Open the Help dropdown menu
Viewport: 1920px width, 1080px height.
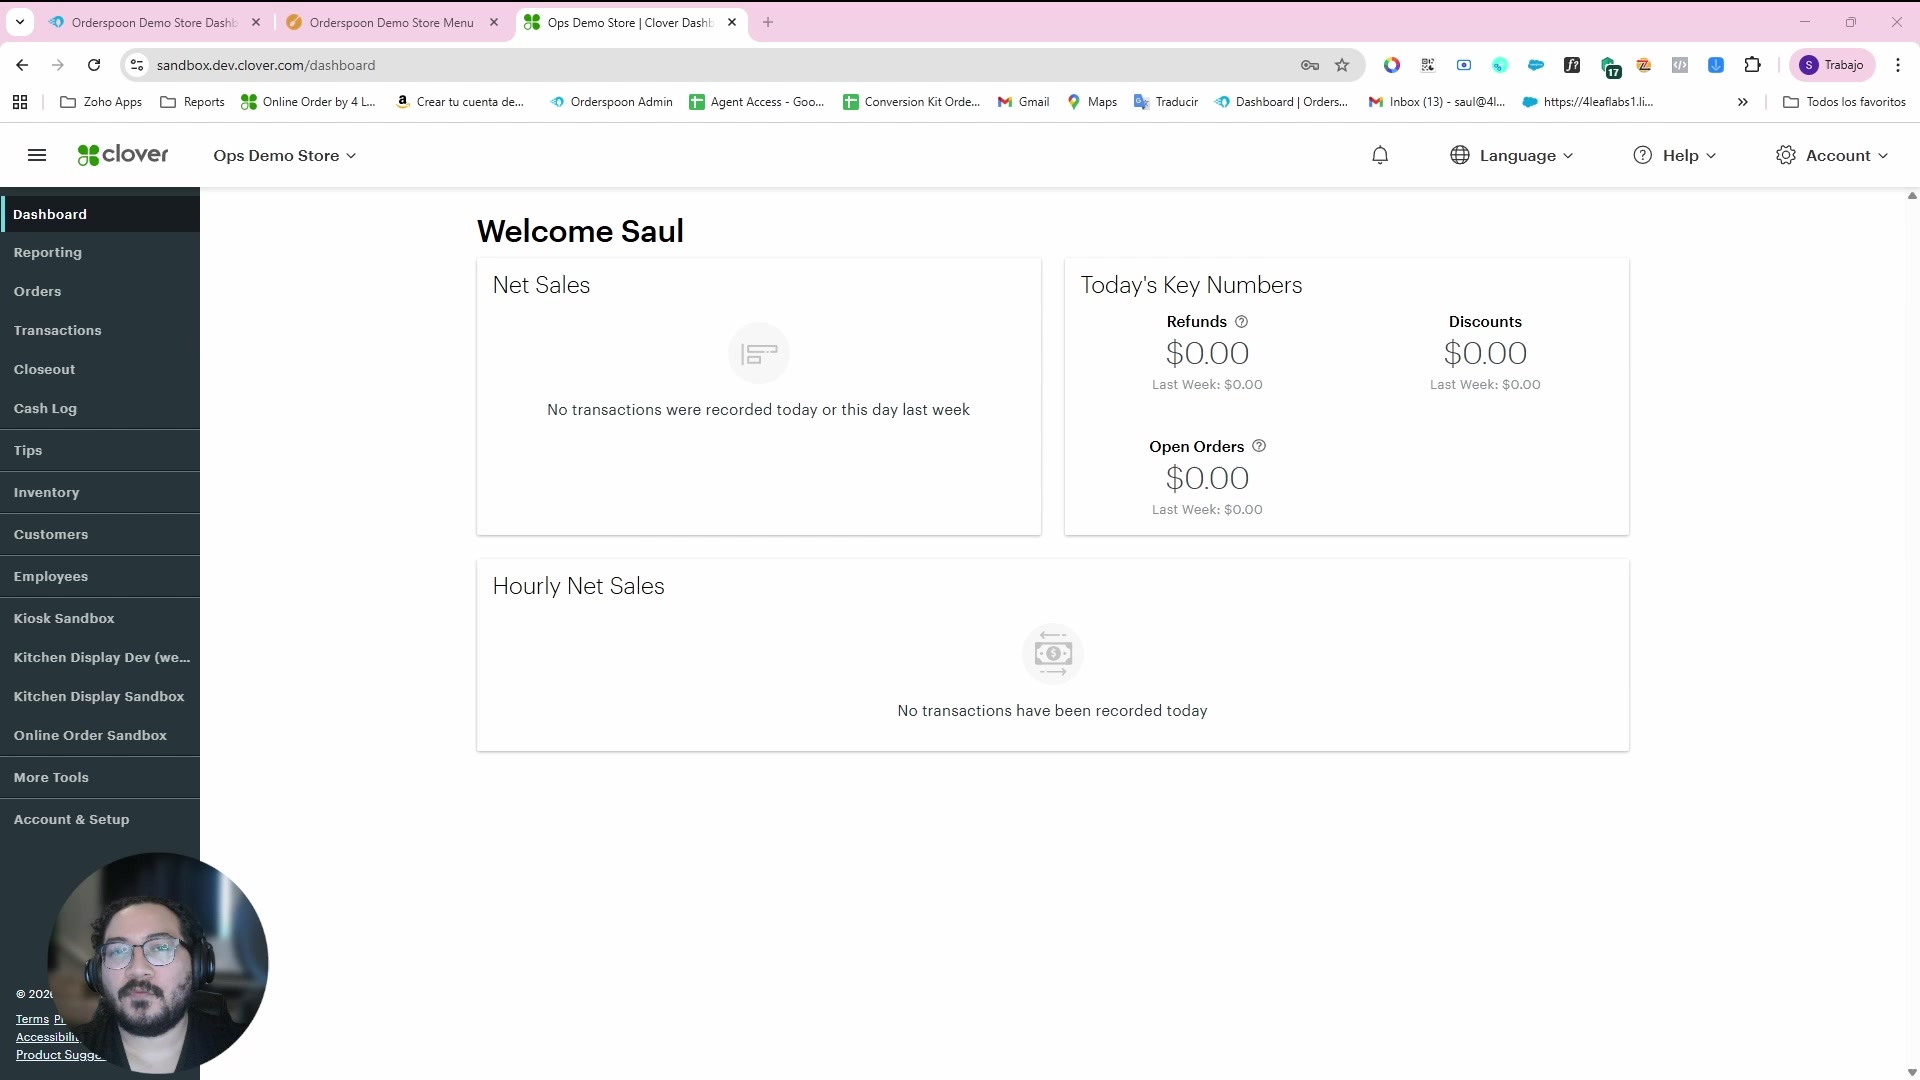(x=1674, y=156)
